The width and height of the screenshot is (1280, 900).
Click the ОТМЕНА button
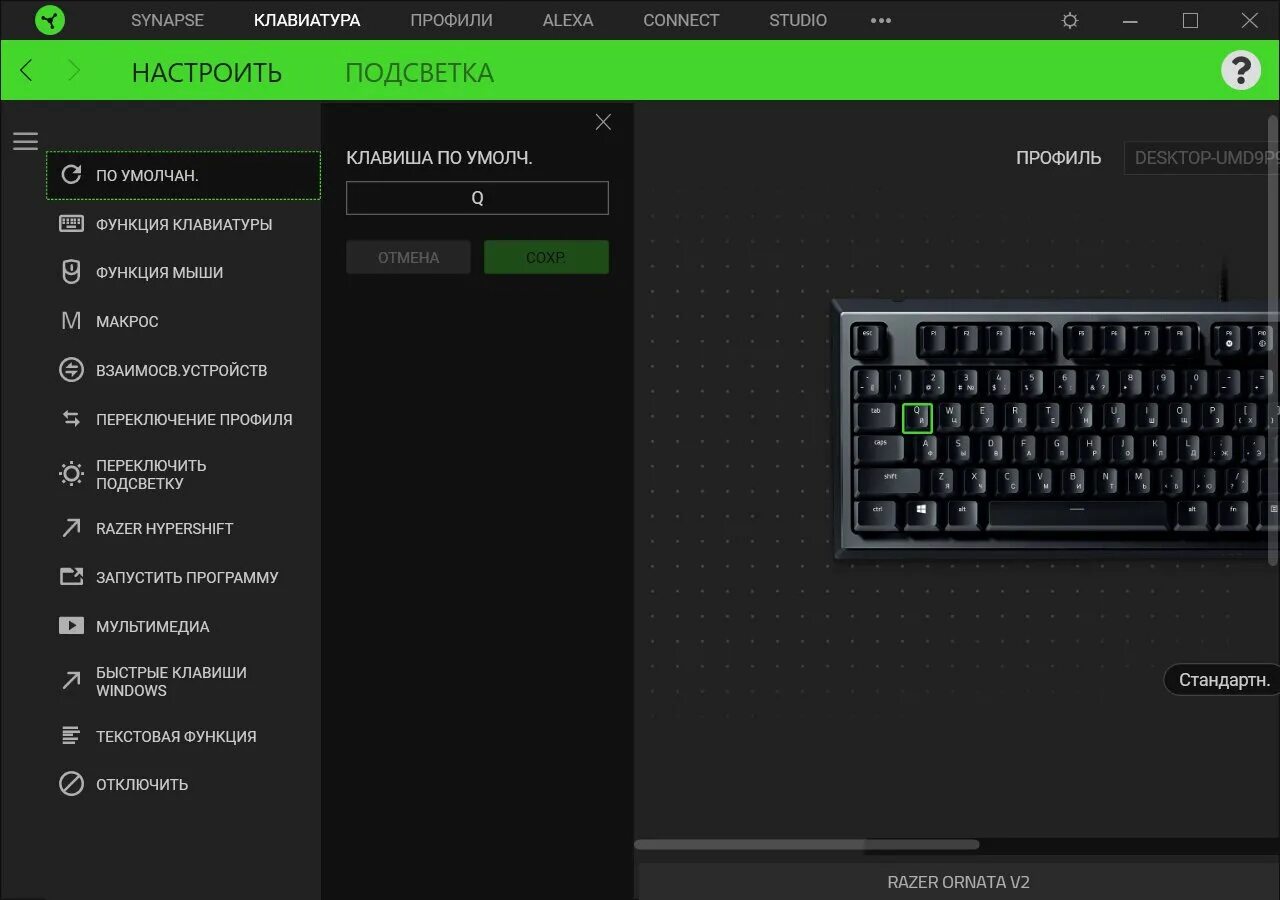[x=408, y=257]
